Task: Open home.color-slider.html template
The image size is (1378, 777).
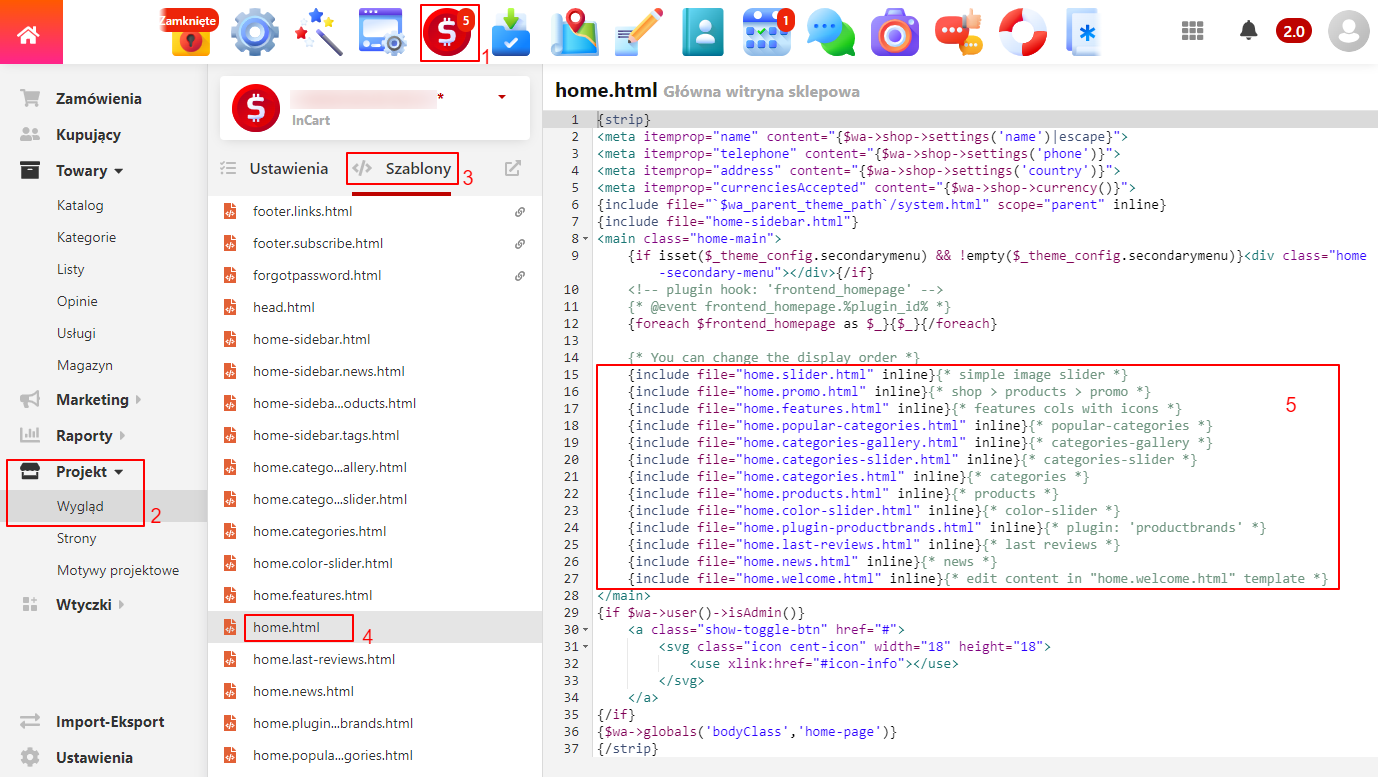Action: 323,563
